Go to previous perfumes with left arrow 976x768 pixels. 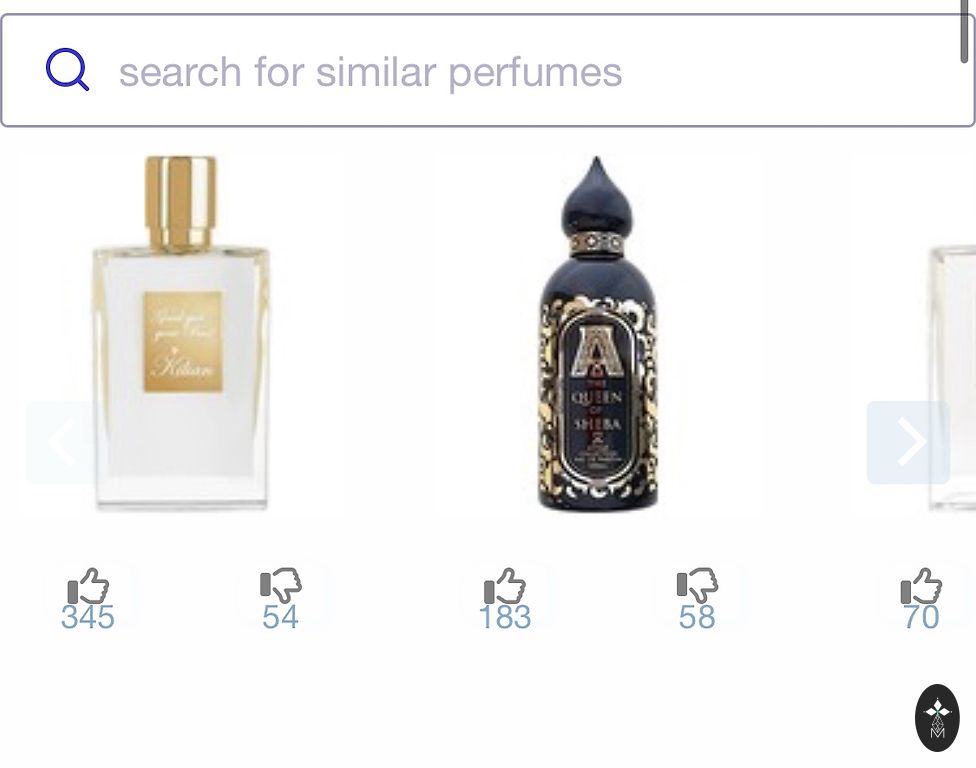click(62, 442)
